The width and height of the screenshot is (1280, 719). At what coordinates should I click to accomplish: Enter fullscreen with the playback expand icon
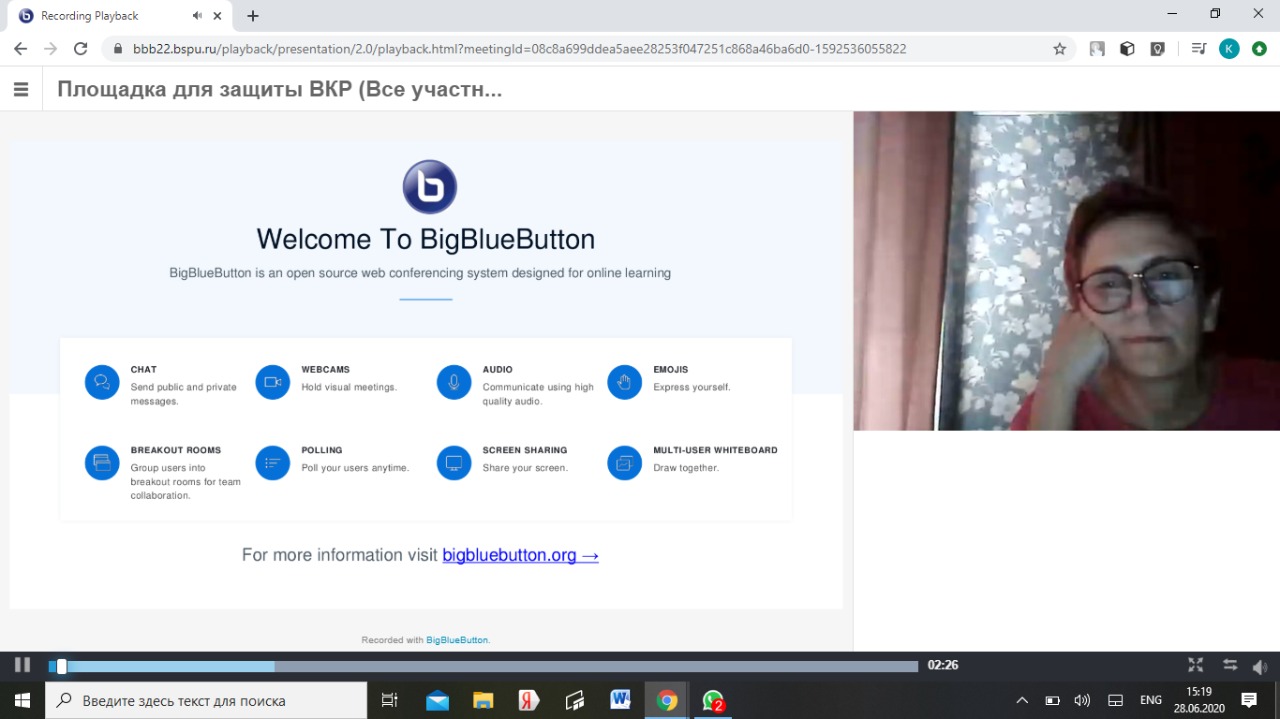[1195, 665]
